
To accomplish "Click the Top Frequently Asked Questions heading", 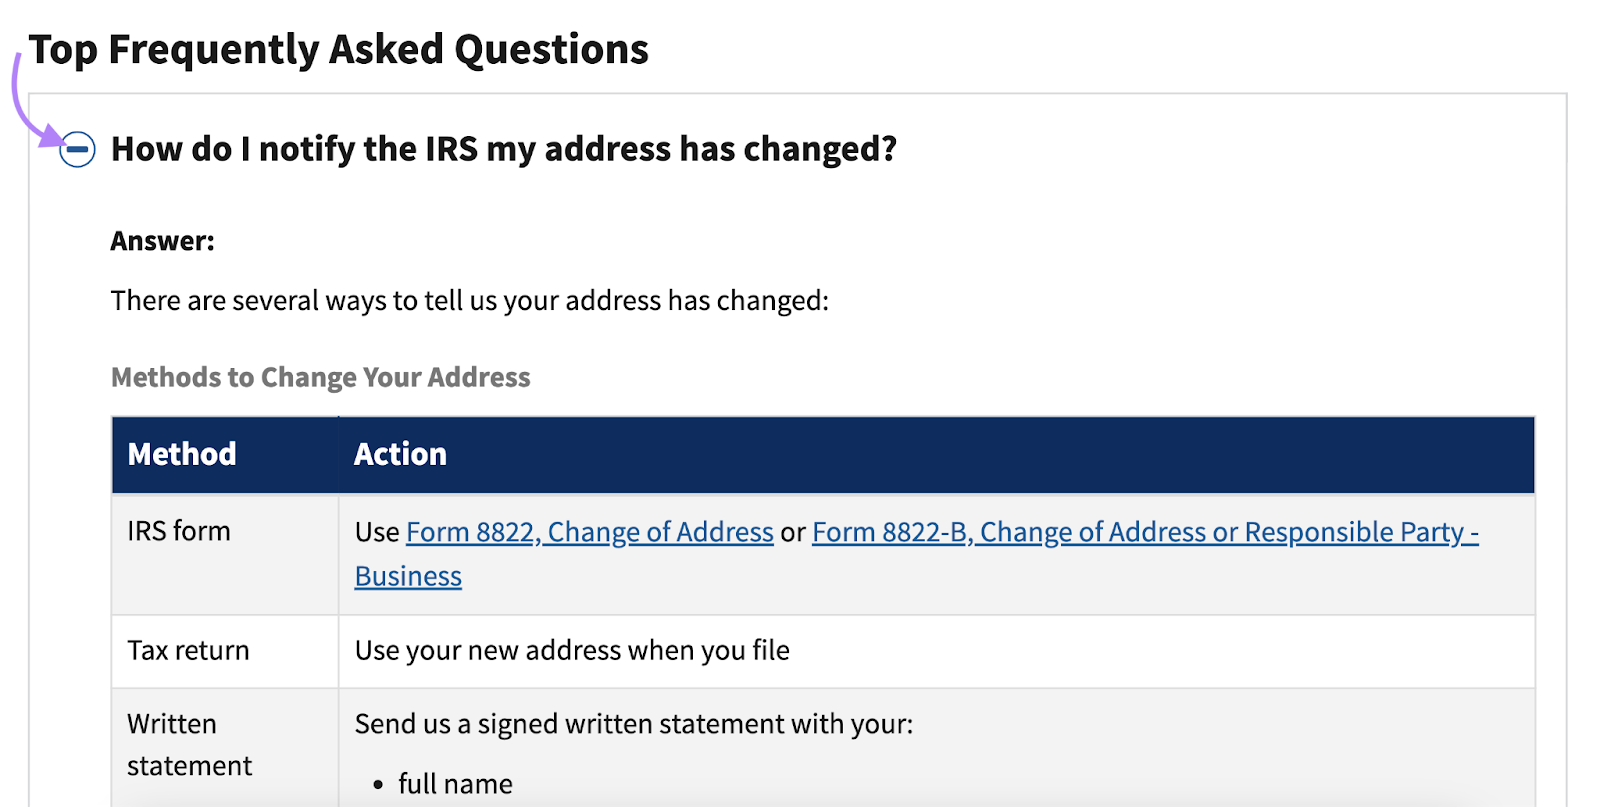I will click(x=338, y=47).
